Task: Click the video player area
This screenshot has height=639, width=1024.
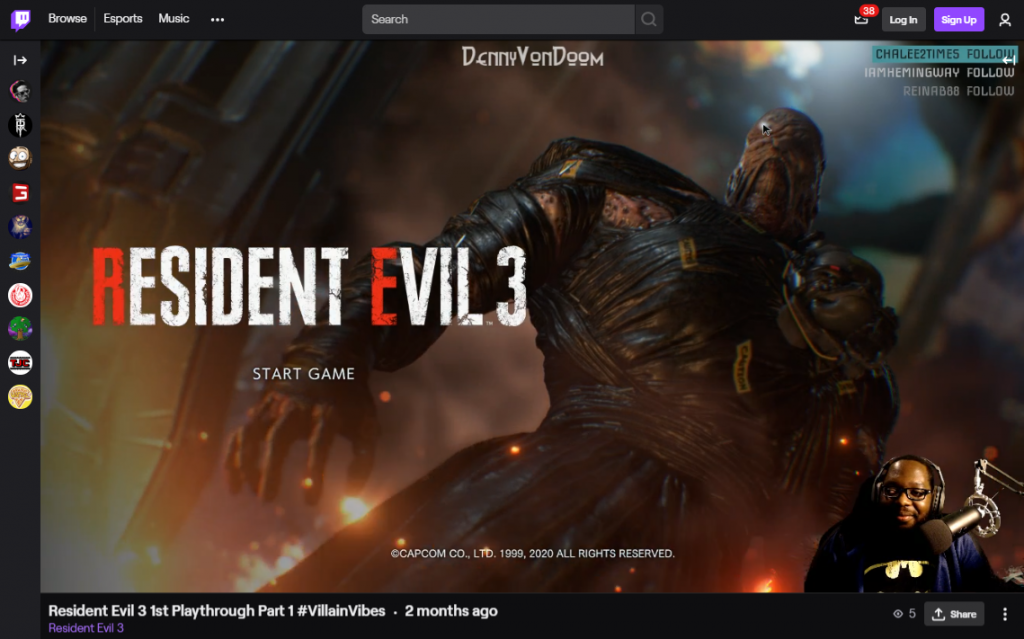Action: pyautogui.click(x=532, y=317)
